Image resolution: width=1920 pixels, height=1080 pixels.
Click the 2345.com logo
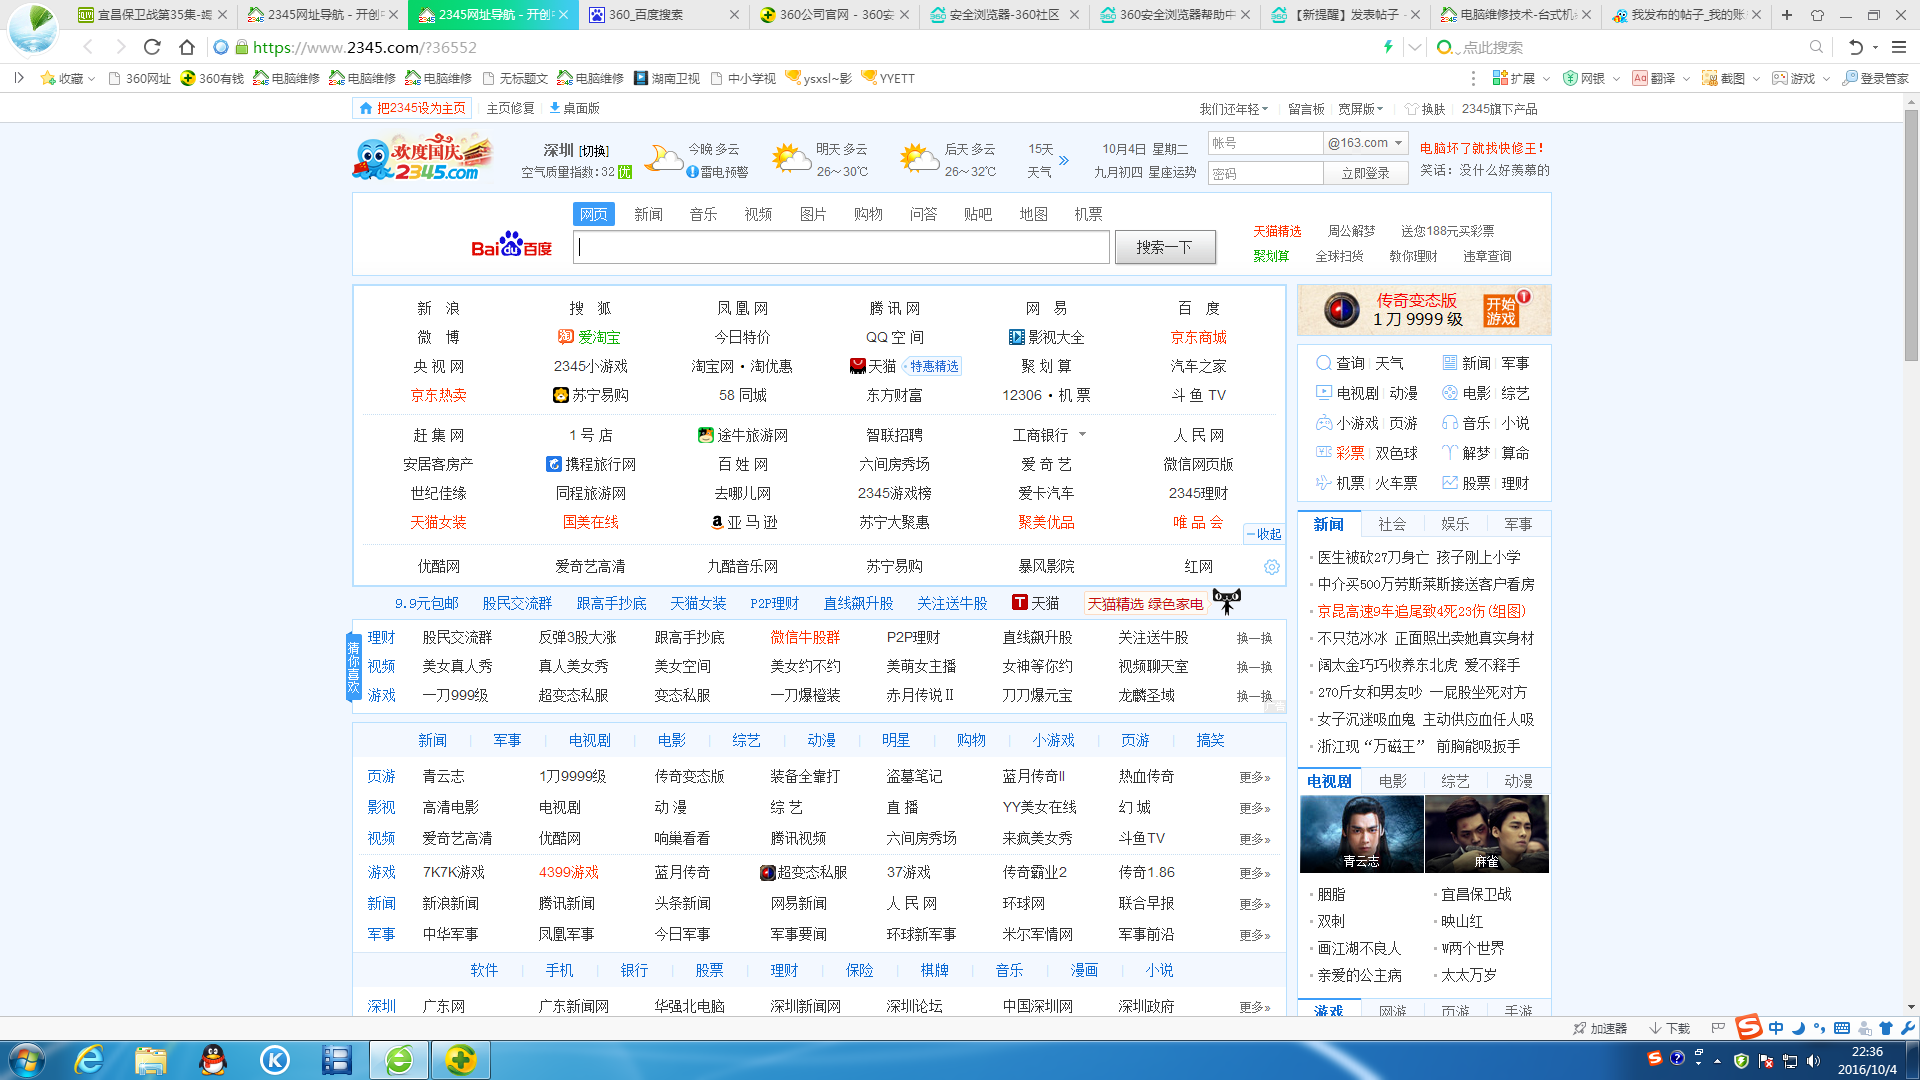[x=422, y=158]
